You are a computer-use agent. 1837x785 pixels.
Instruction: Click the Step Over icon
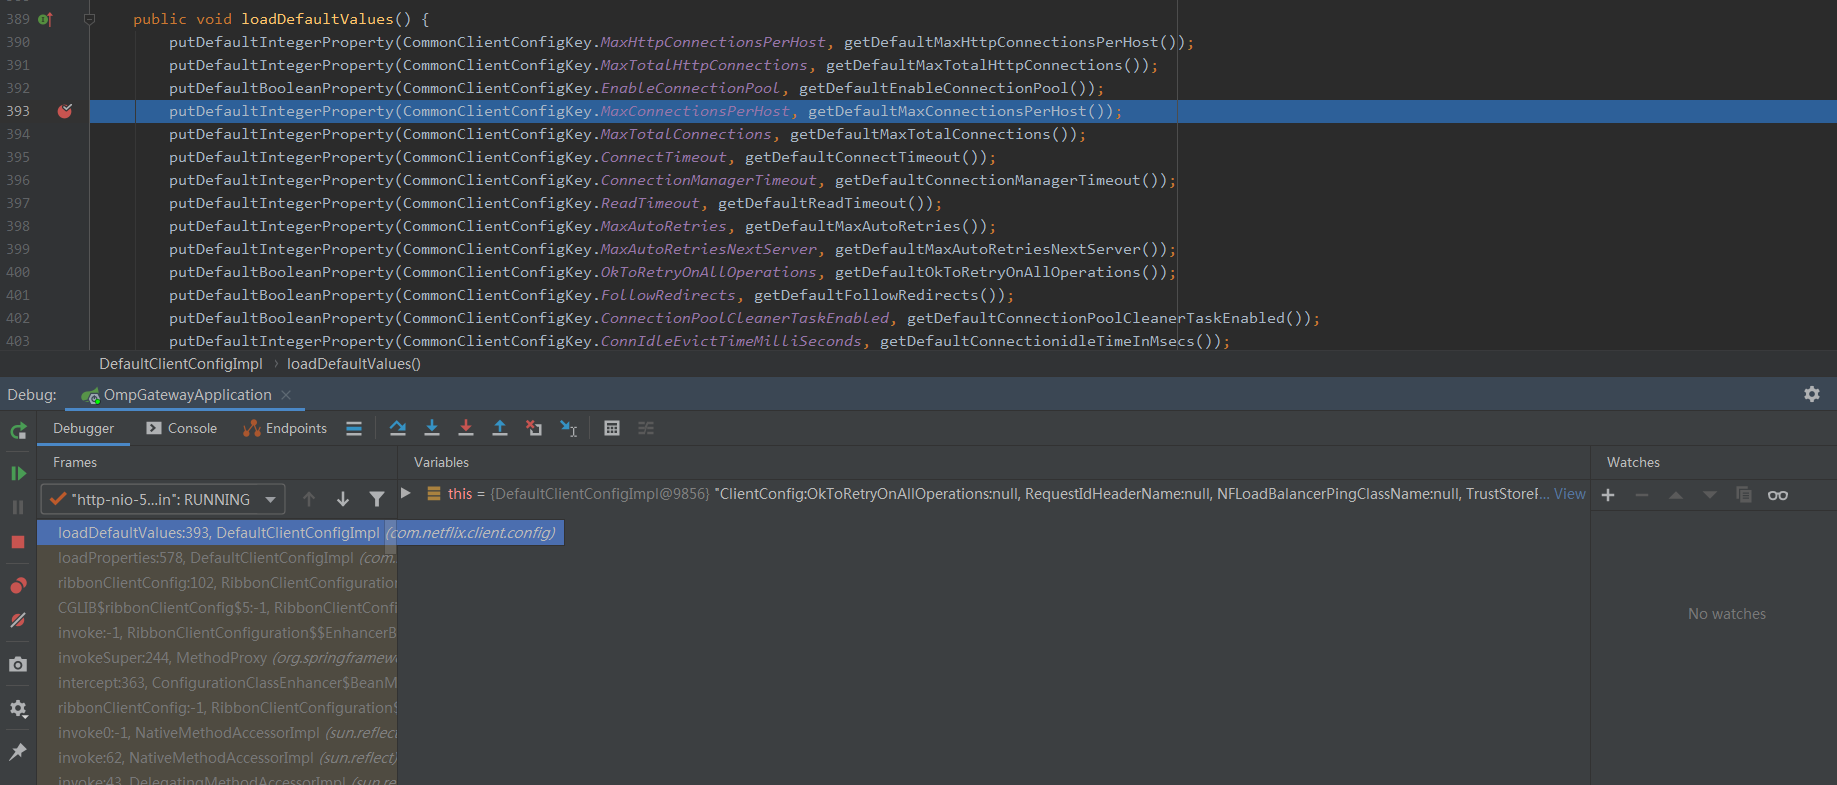pos(398,428)
